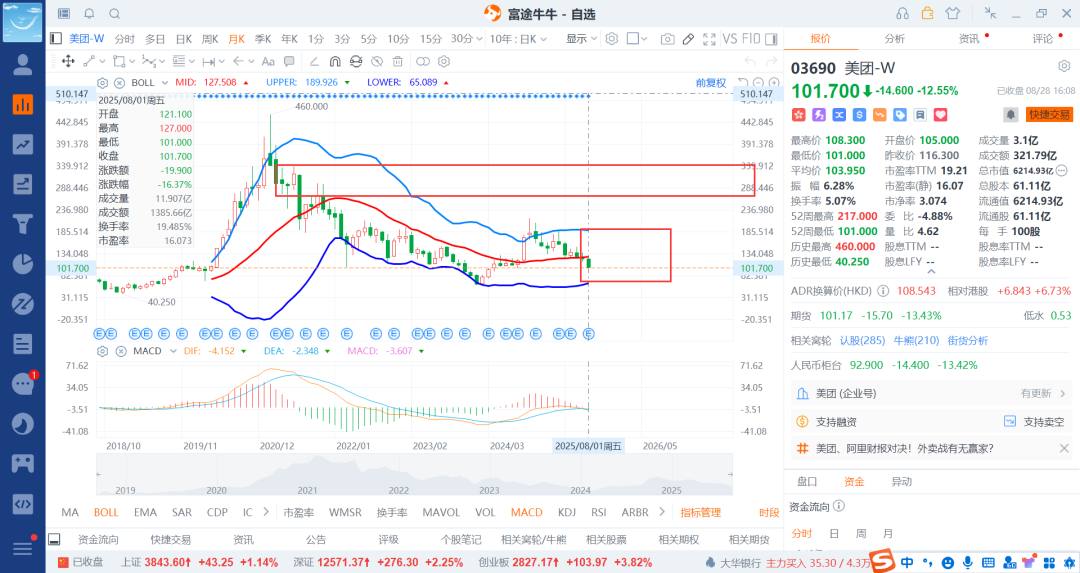Click the 快捷交易 quick trade button
The width and height of the screenshot is (1080, 573).
tap(1050, 114)
